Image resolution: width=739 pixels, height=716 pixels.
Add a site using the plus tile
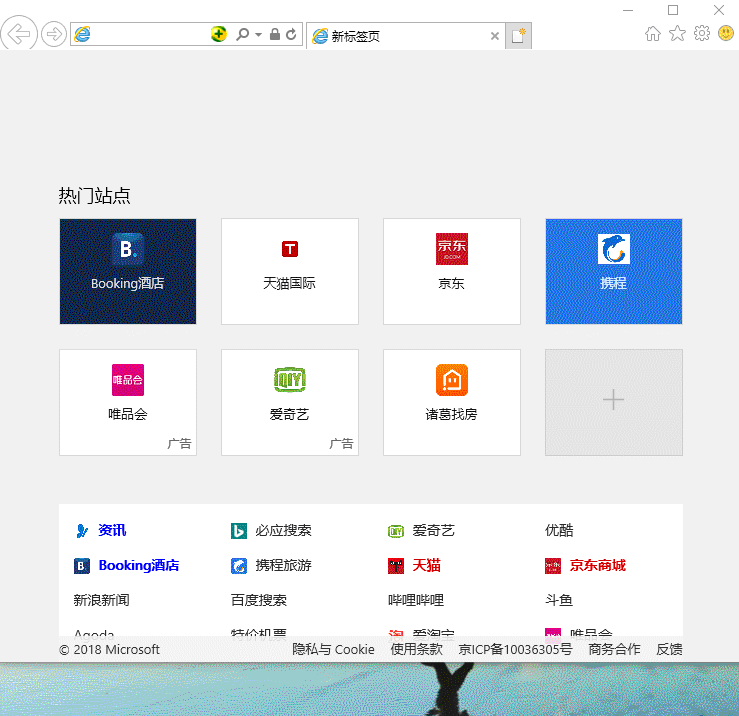coord(613,401)
